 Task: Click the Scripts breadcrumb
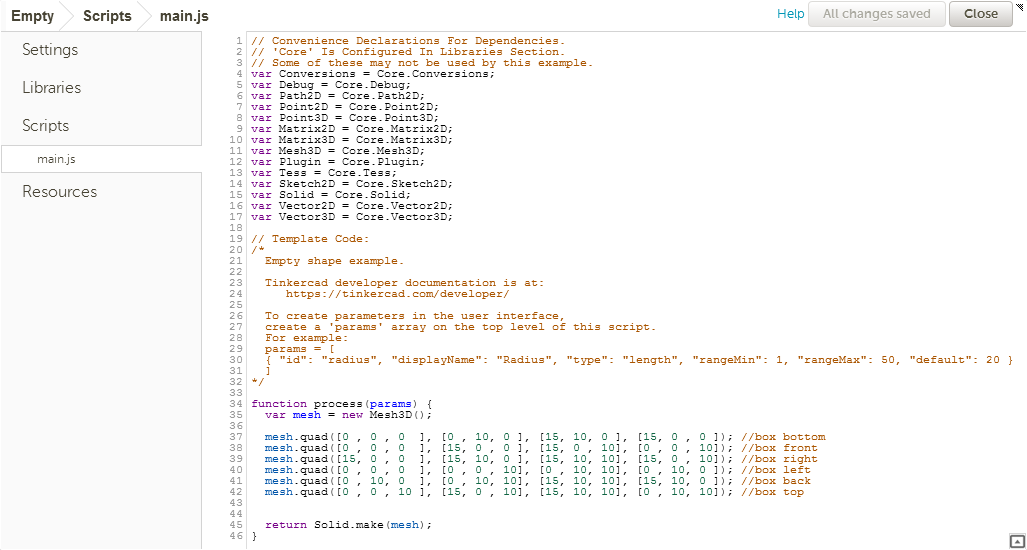[107, 16]
